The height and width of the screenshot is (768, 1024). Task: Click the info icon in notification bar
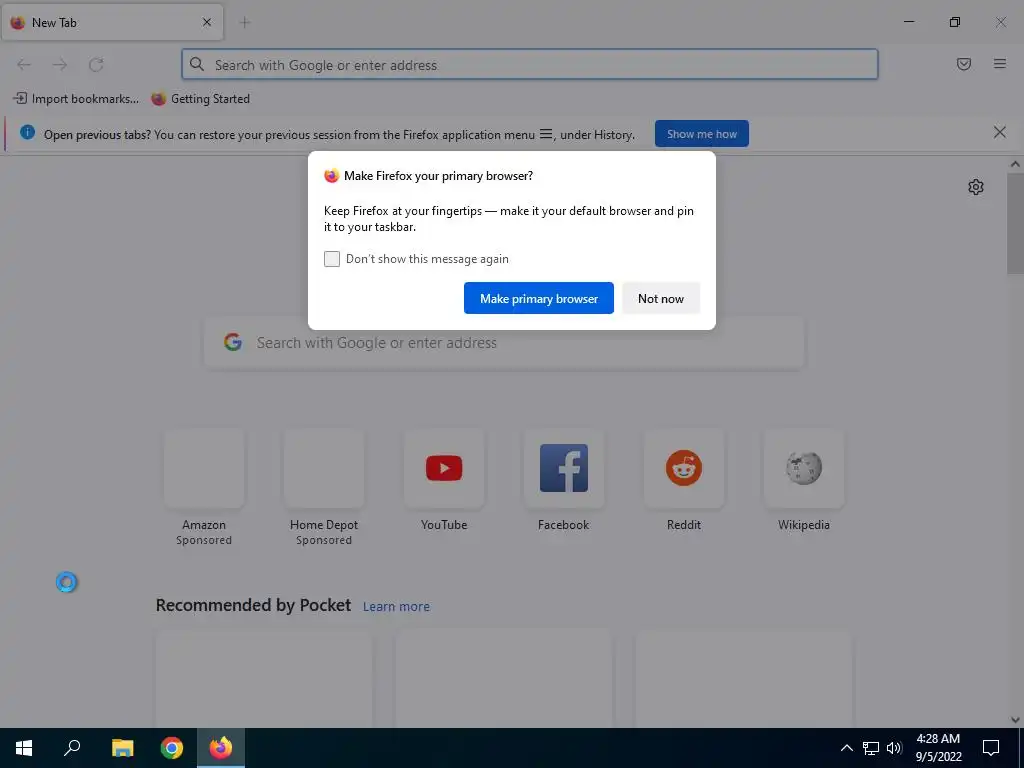pyautogui.click(x=27, y=133)
